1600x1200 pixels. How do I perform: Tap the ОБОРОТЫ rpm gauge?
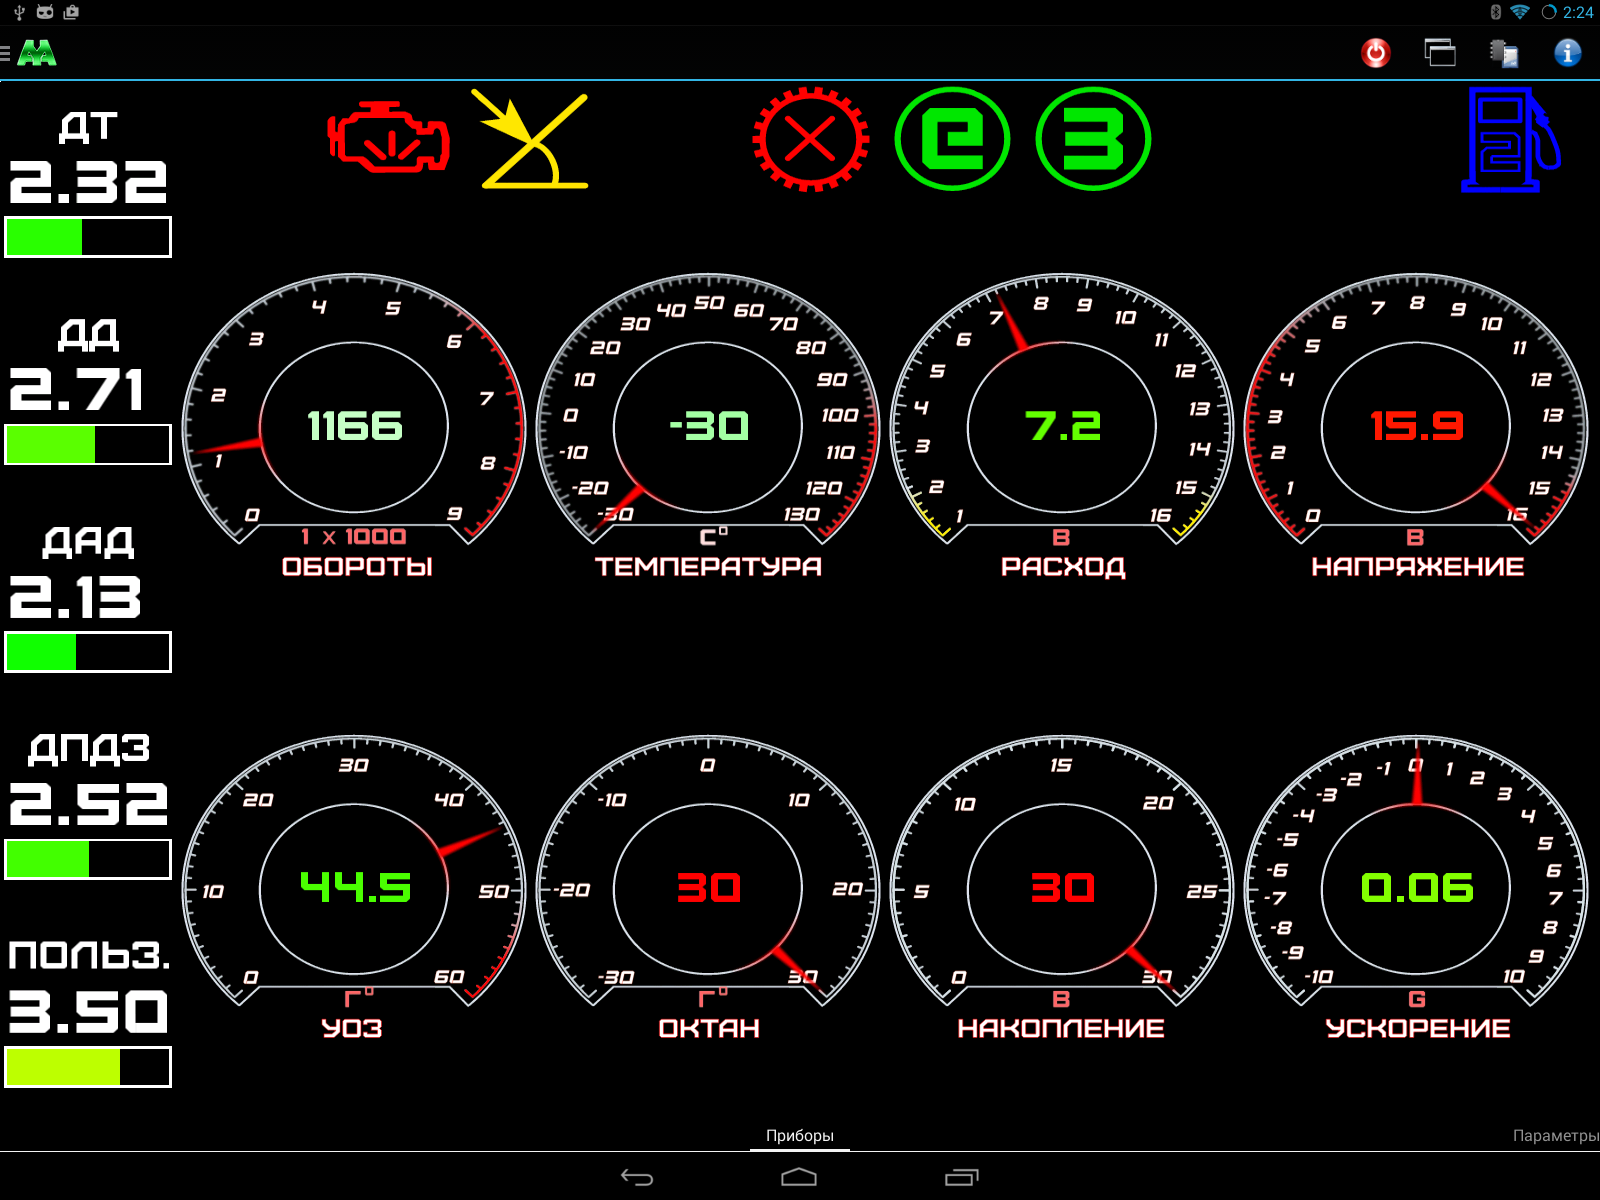(x=354, y=427)
